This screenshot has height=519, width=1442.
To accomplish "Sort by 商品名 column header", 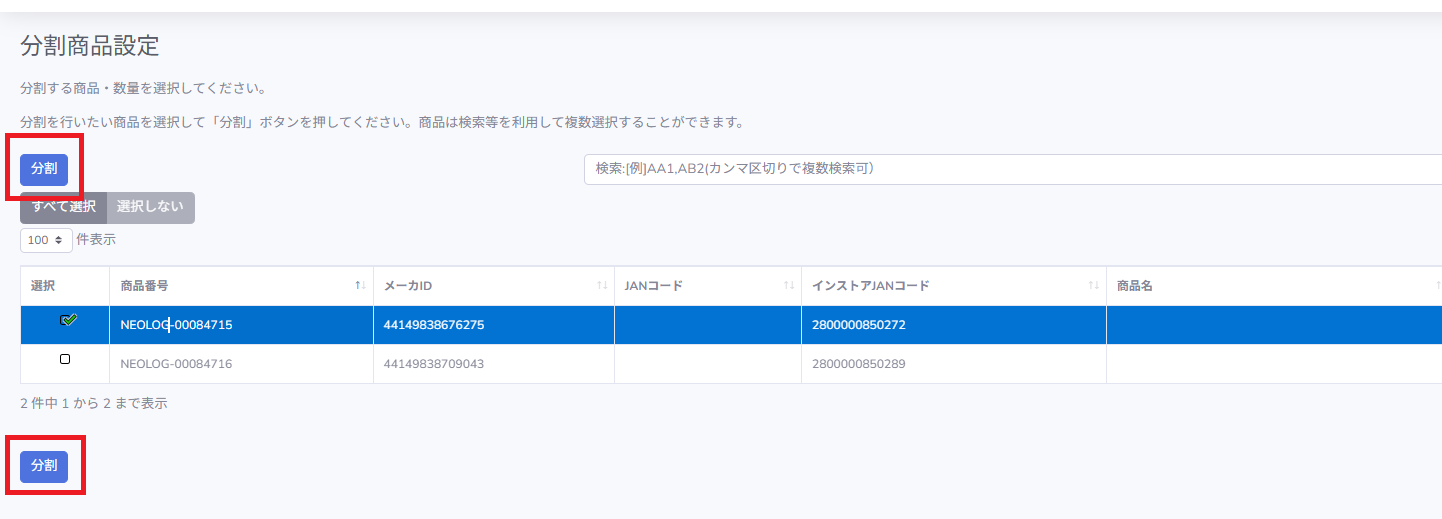I will tap(1274, 286).
